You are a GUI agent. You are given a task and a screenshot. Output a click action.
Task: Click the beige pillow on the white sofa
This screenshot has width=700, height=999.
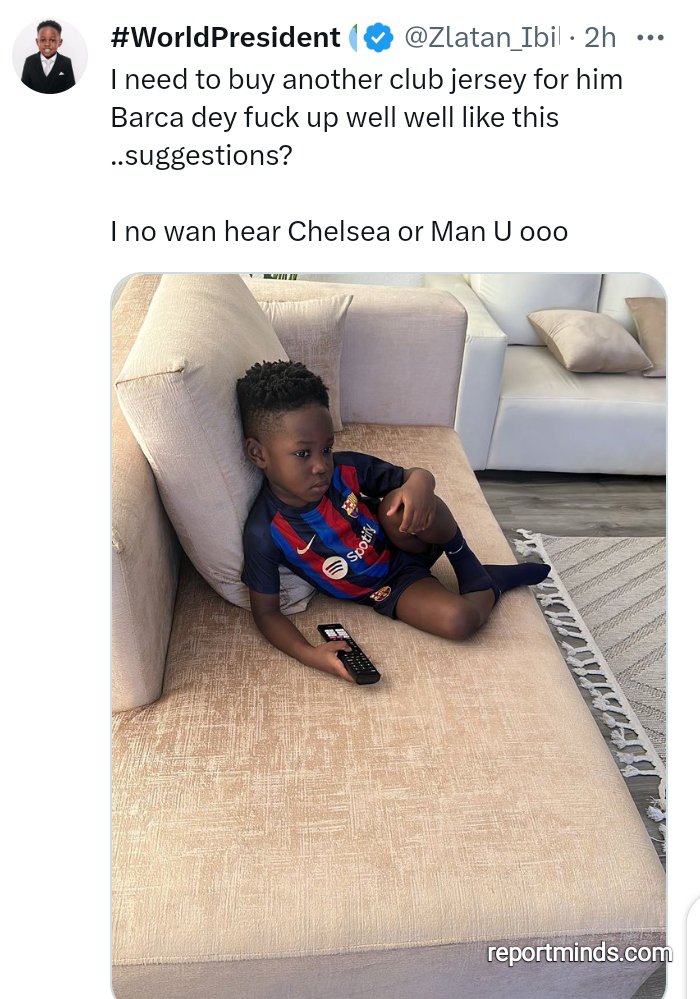(x=589, y=340)
